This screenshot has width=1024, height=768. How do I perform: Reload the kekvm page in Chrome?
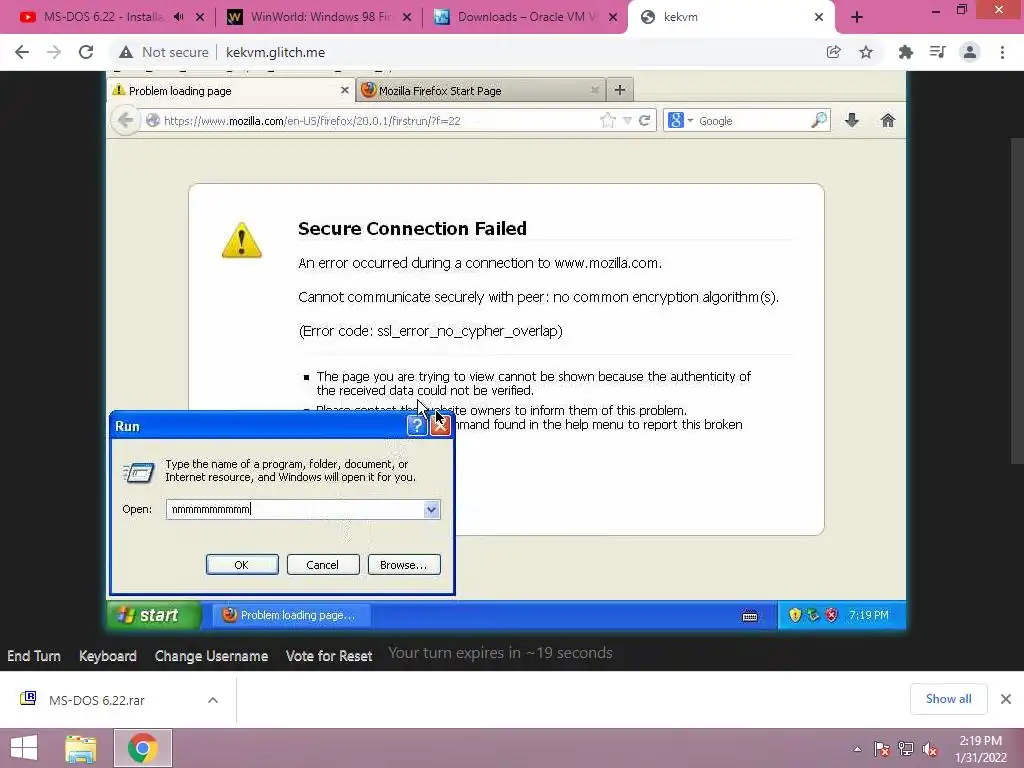(86, 52)
